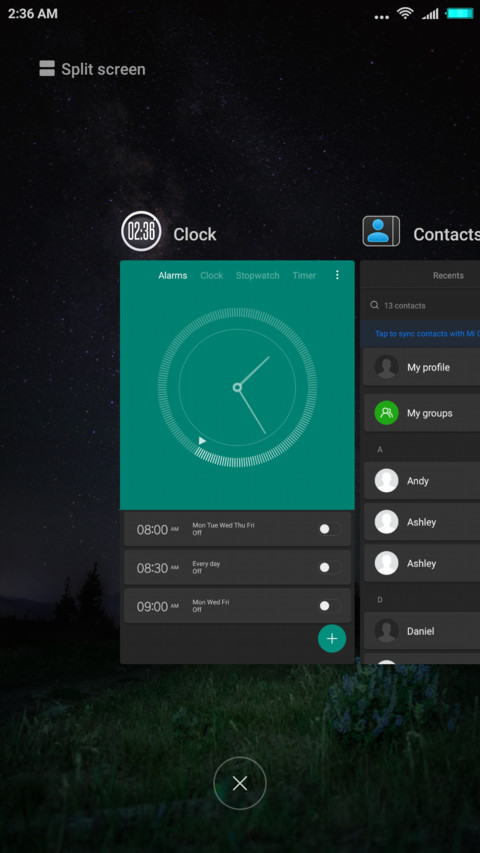Open the Stopwatch tab
The width and height of the screenshot is (480, 853).
[x=257, y=275]
